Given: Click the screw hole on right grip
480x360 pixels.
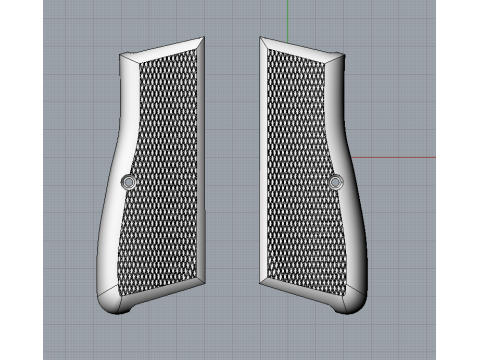Looking at the screenshot, I should click(336, 182).
